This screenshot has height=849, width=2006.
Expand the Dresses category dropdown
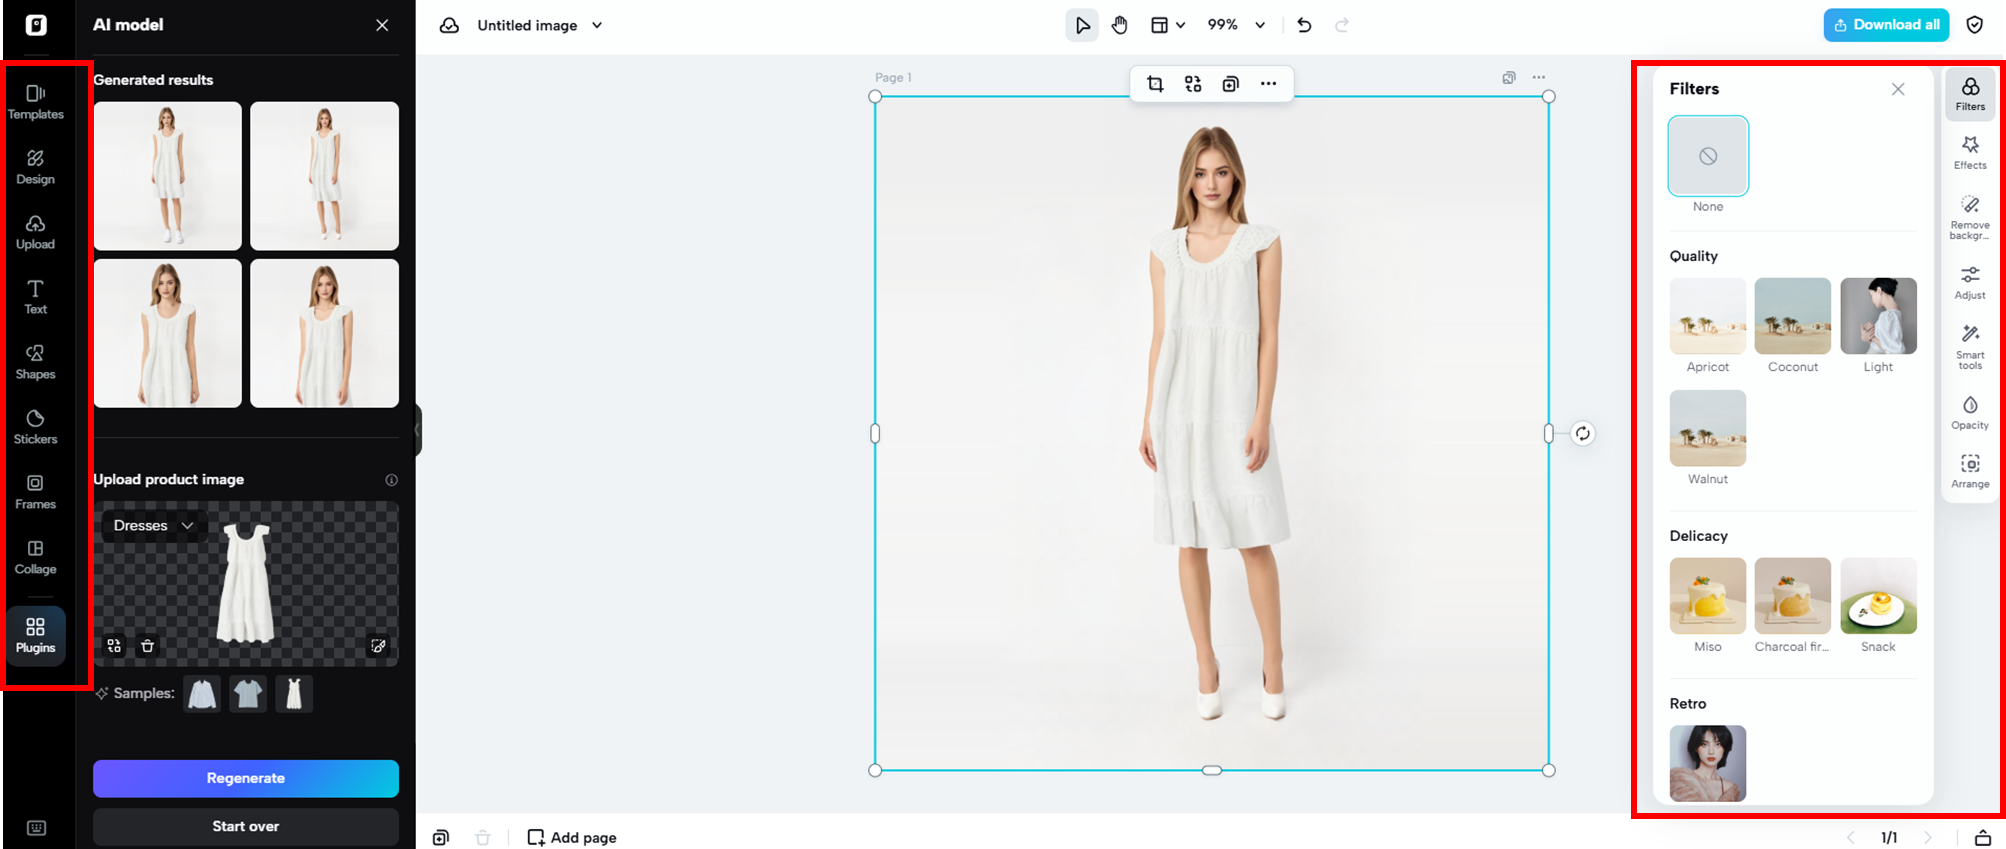(154, 526)
